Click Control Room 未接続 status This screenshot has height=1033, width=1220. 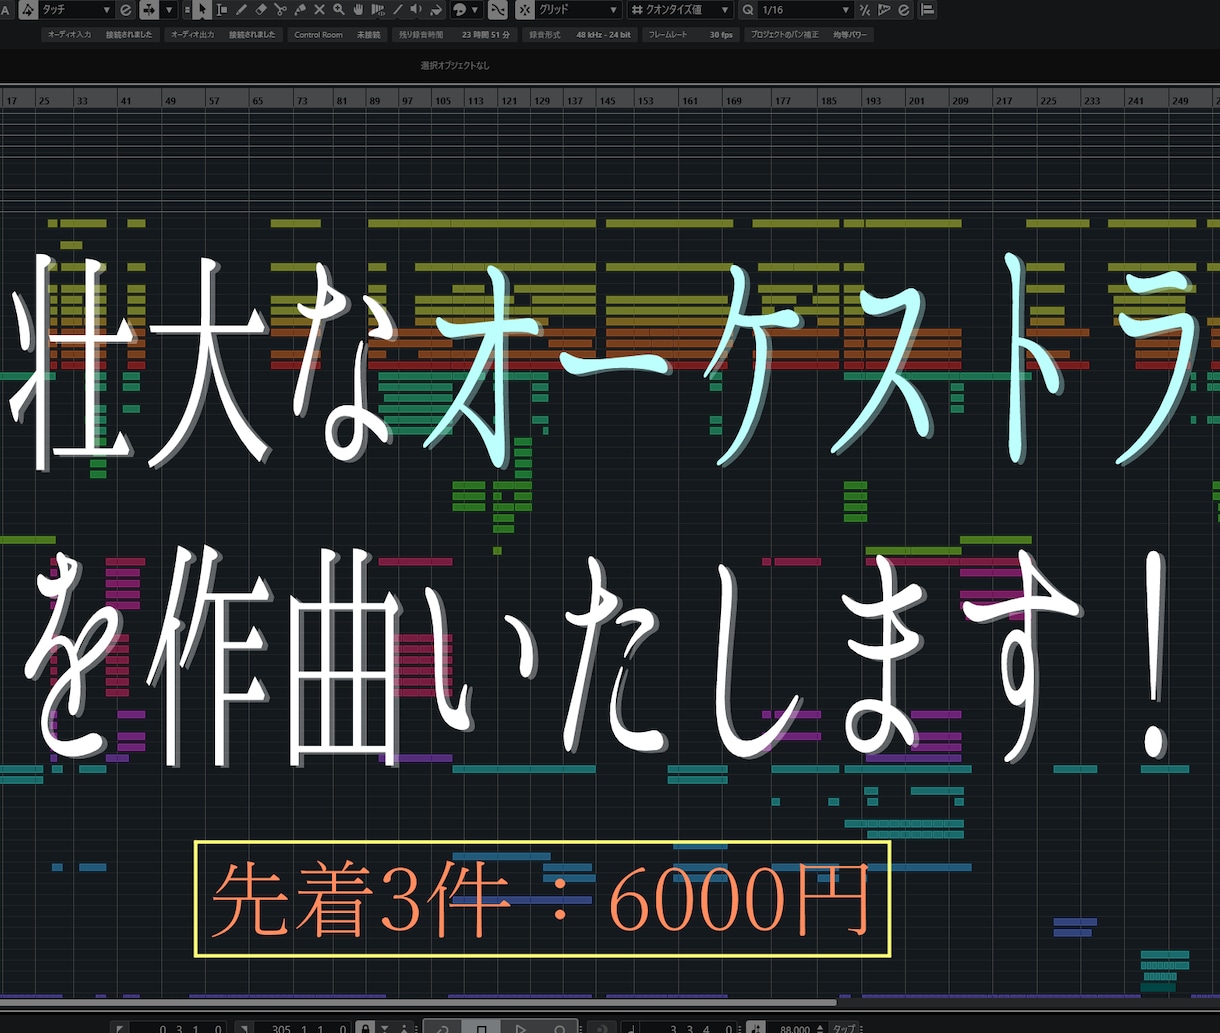coord(338,35)
